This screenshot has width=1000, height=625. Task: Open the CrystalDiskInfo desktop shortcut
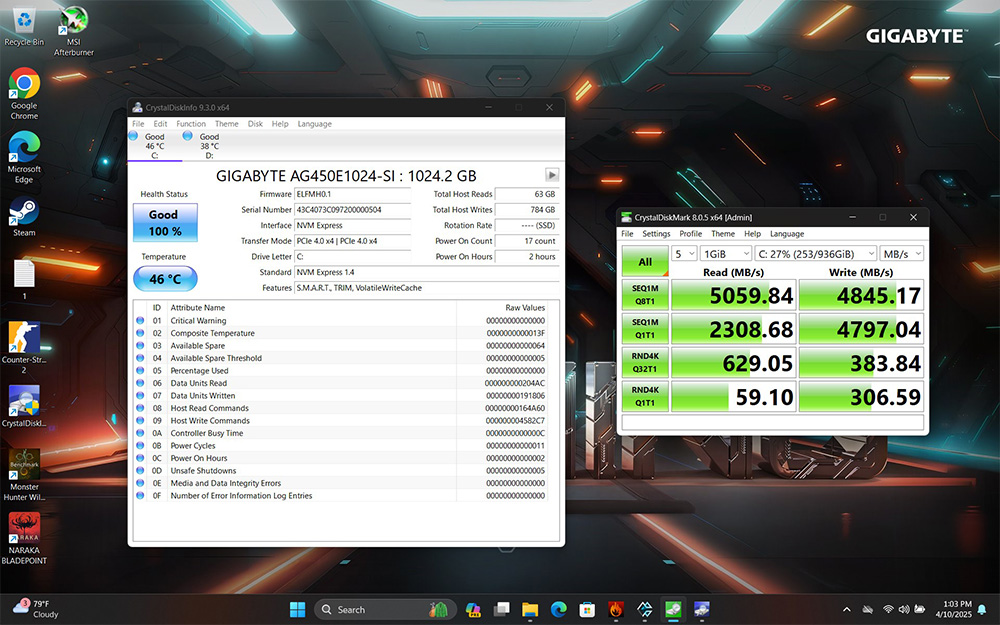[x=24, y=406]
